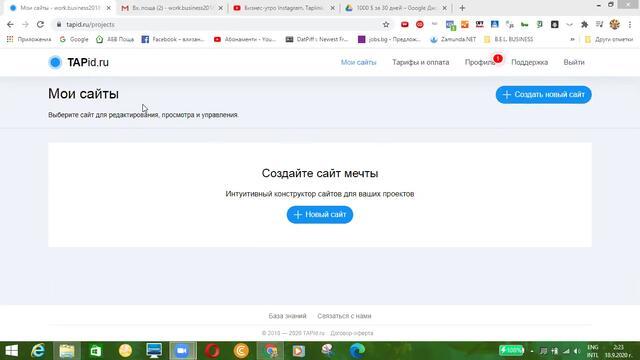Screen dimensions: 640x360
Task: Open the База знаний footer link
Action: point(287,316)
